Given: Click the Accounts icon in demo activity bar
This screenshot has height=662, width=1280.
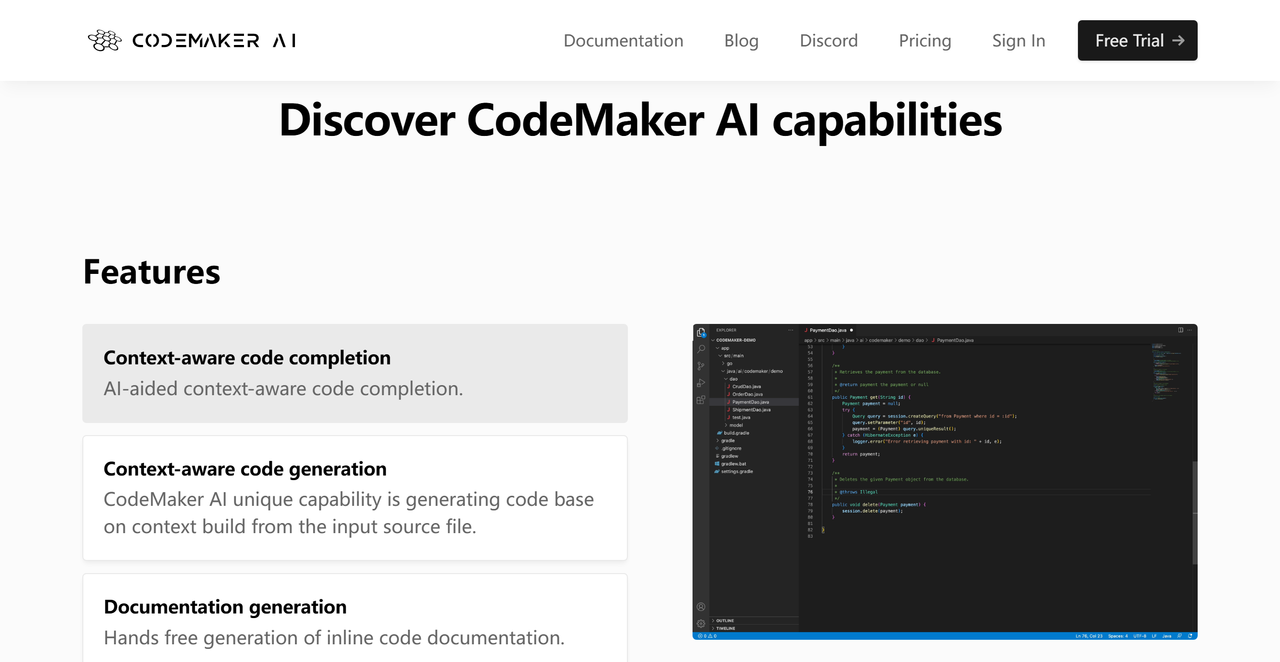Looking at the screenshot, I should [x=701, y=607].
